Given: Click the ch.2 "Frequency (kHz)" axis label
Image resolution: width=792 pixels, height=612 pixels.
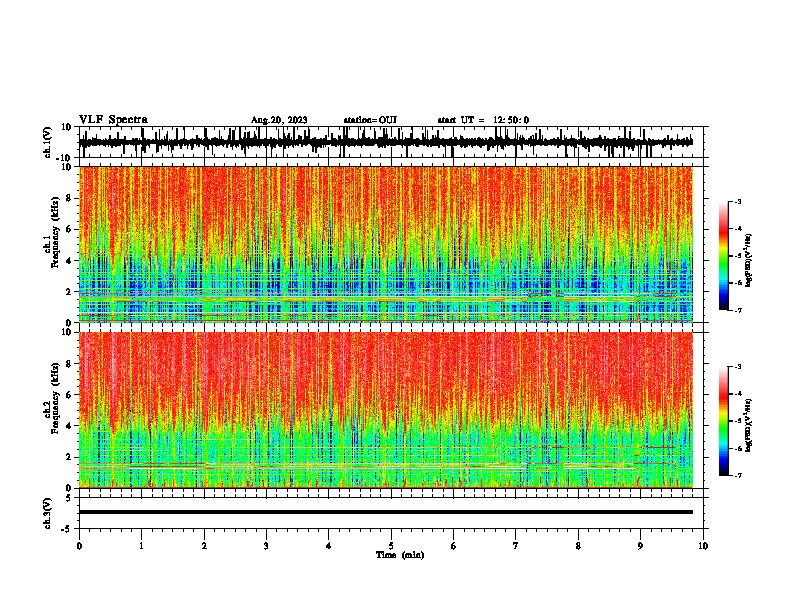Looking at the screenshot, I should pos(55,398).
